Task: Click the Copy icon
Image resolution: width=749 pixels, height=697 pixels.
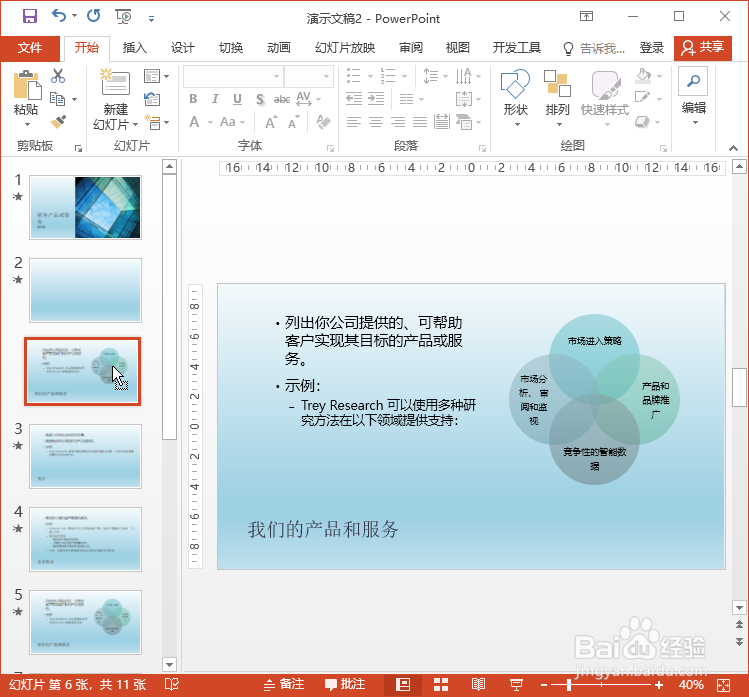Action: click(57, 99)
